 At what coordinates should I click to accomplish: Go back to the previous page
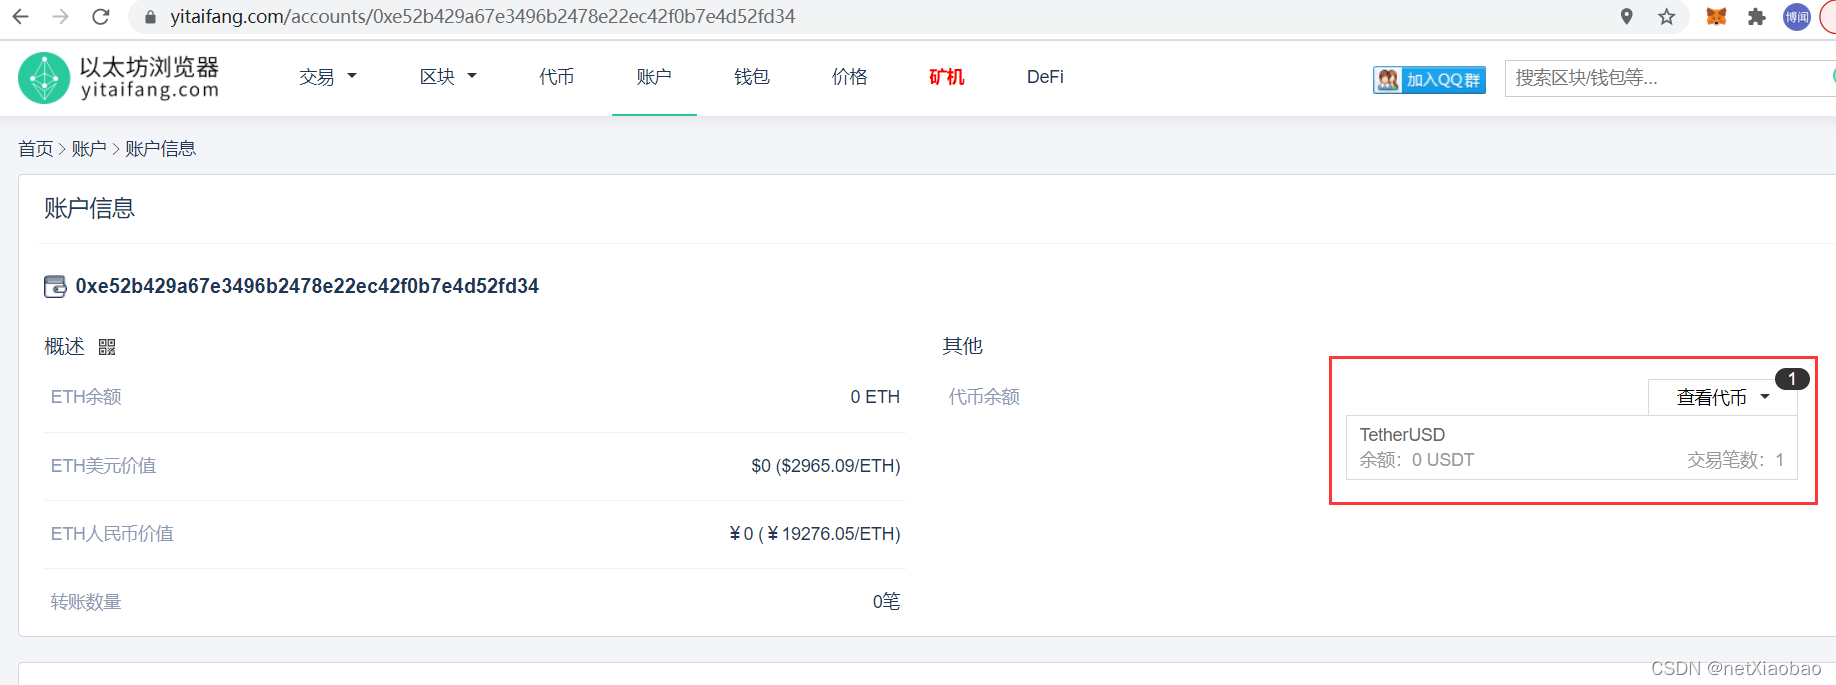coord(20,16)
